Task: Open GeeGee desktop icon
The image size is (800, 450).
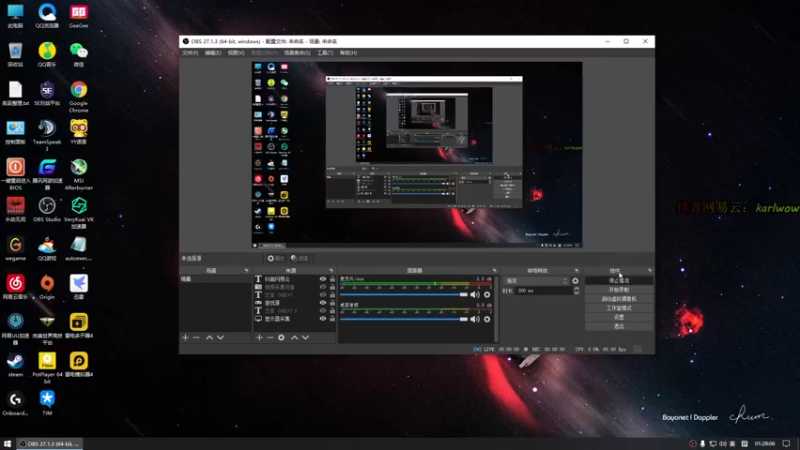Action: 79,15
